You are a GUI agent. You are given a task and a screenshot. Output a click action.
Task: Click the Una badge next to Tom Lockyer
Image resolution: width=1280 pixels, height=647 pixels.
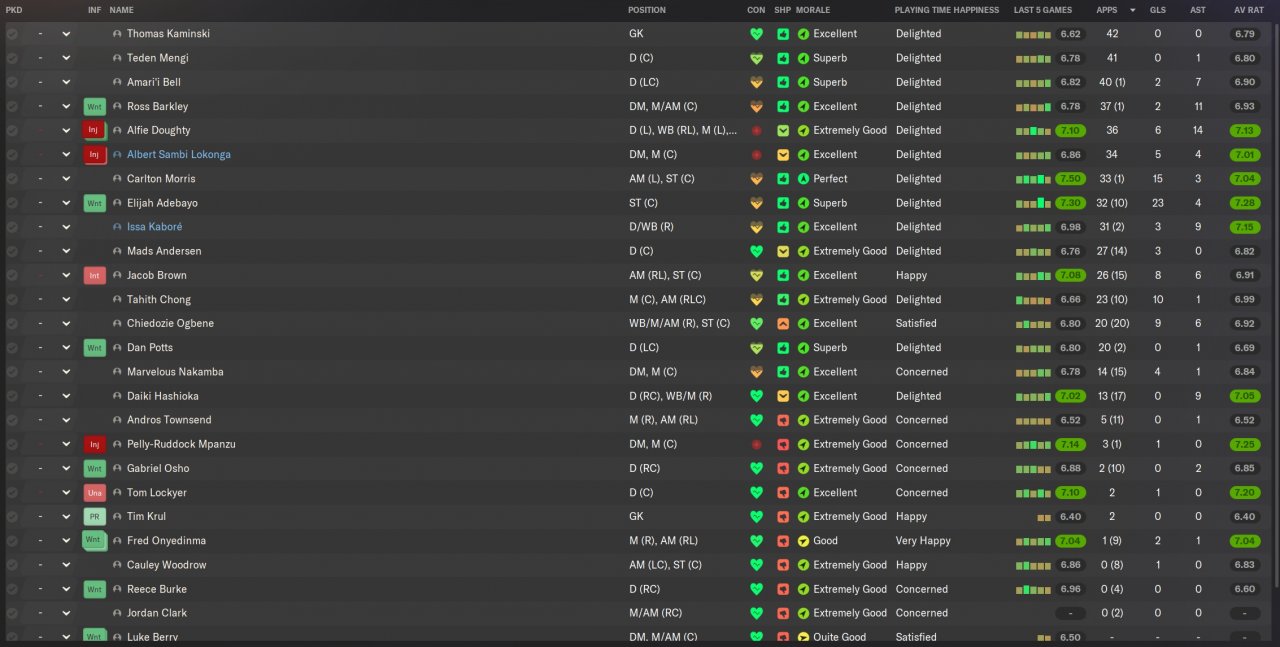pos(94,492)
